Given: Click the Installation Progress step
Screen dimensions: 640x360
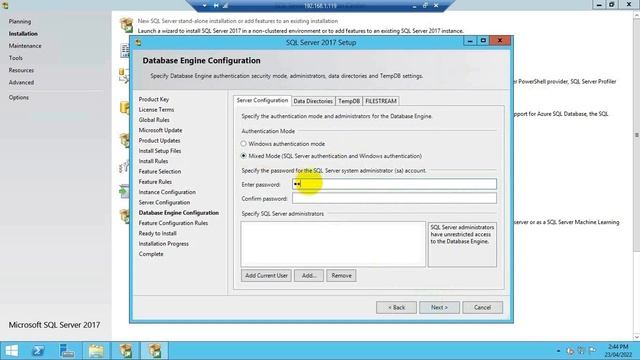Looking at the screenshot, I should pos(164,244).
